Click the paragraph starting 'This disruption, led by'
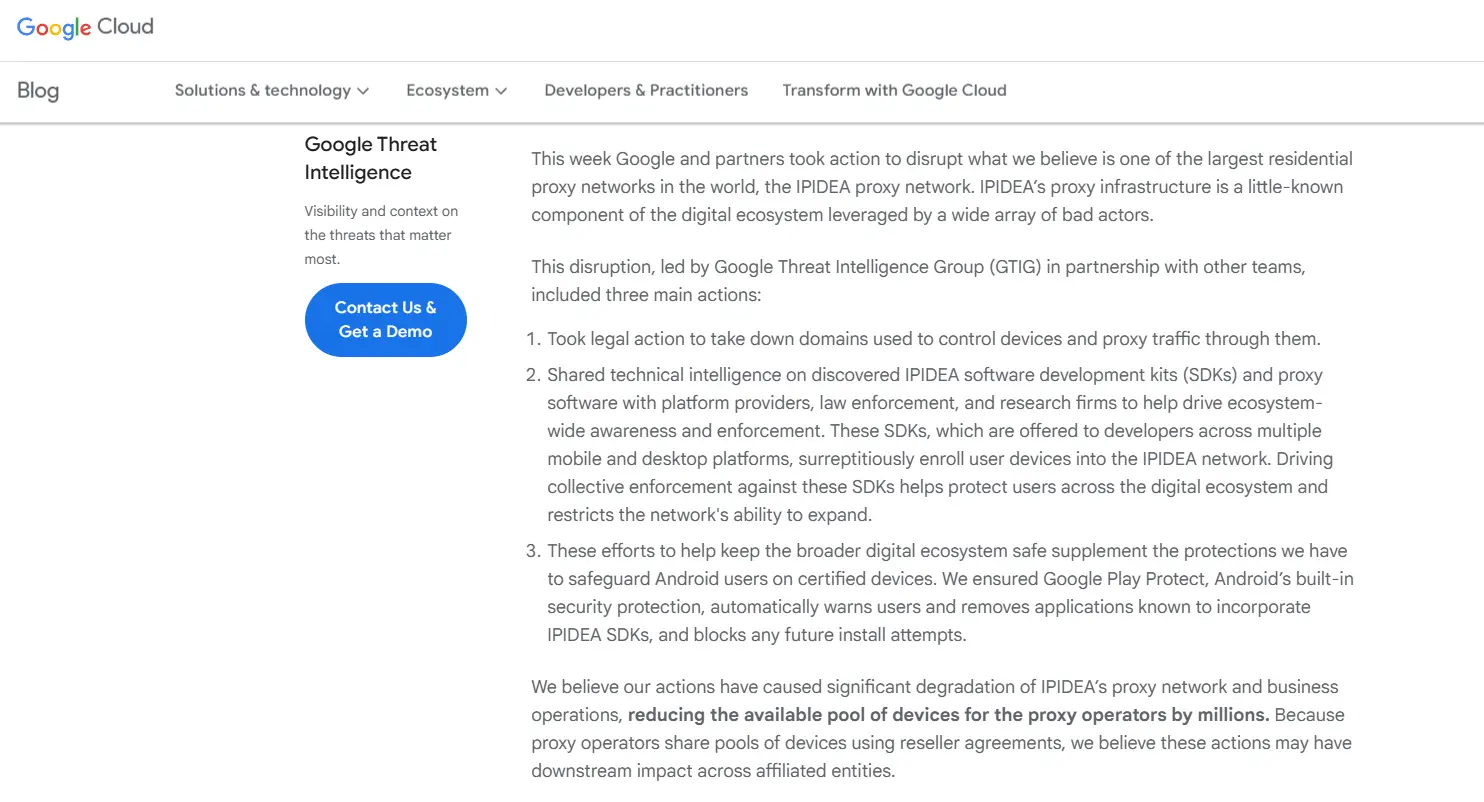Screen dimensions: 1484x802 (917, 281)
